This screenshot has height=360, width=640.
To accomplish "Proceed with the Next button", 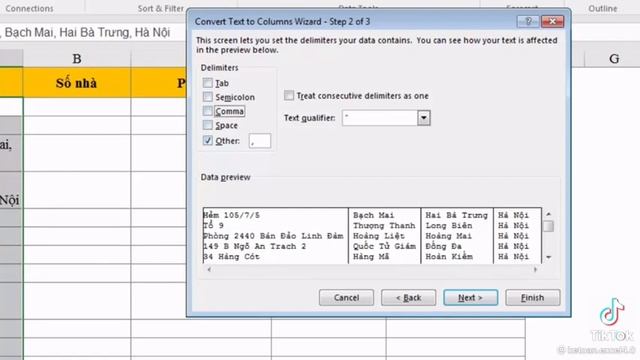I will point(471,298).
